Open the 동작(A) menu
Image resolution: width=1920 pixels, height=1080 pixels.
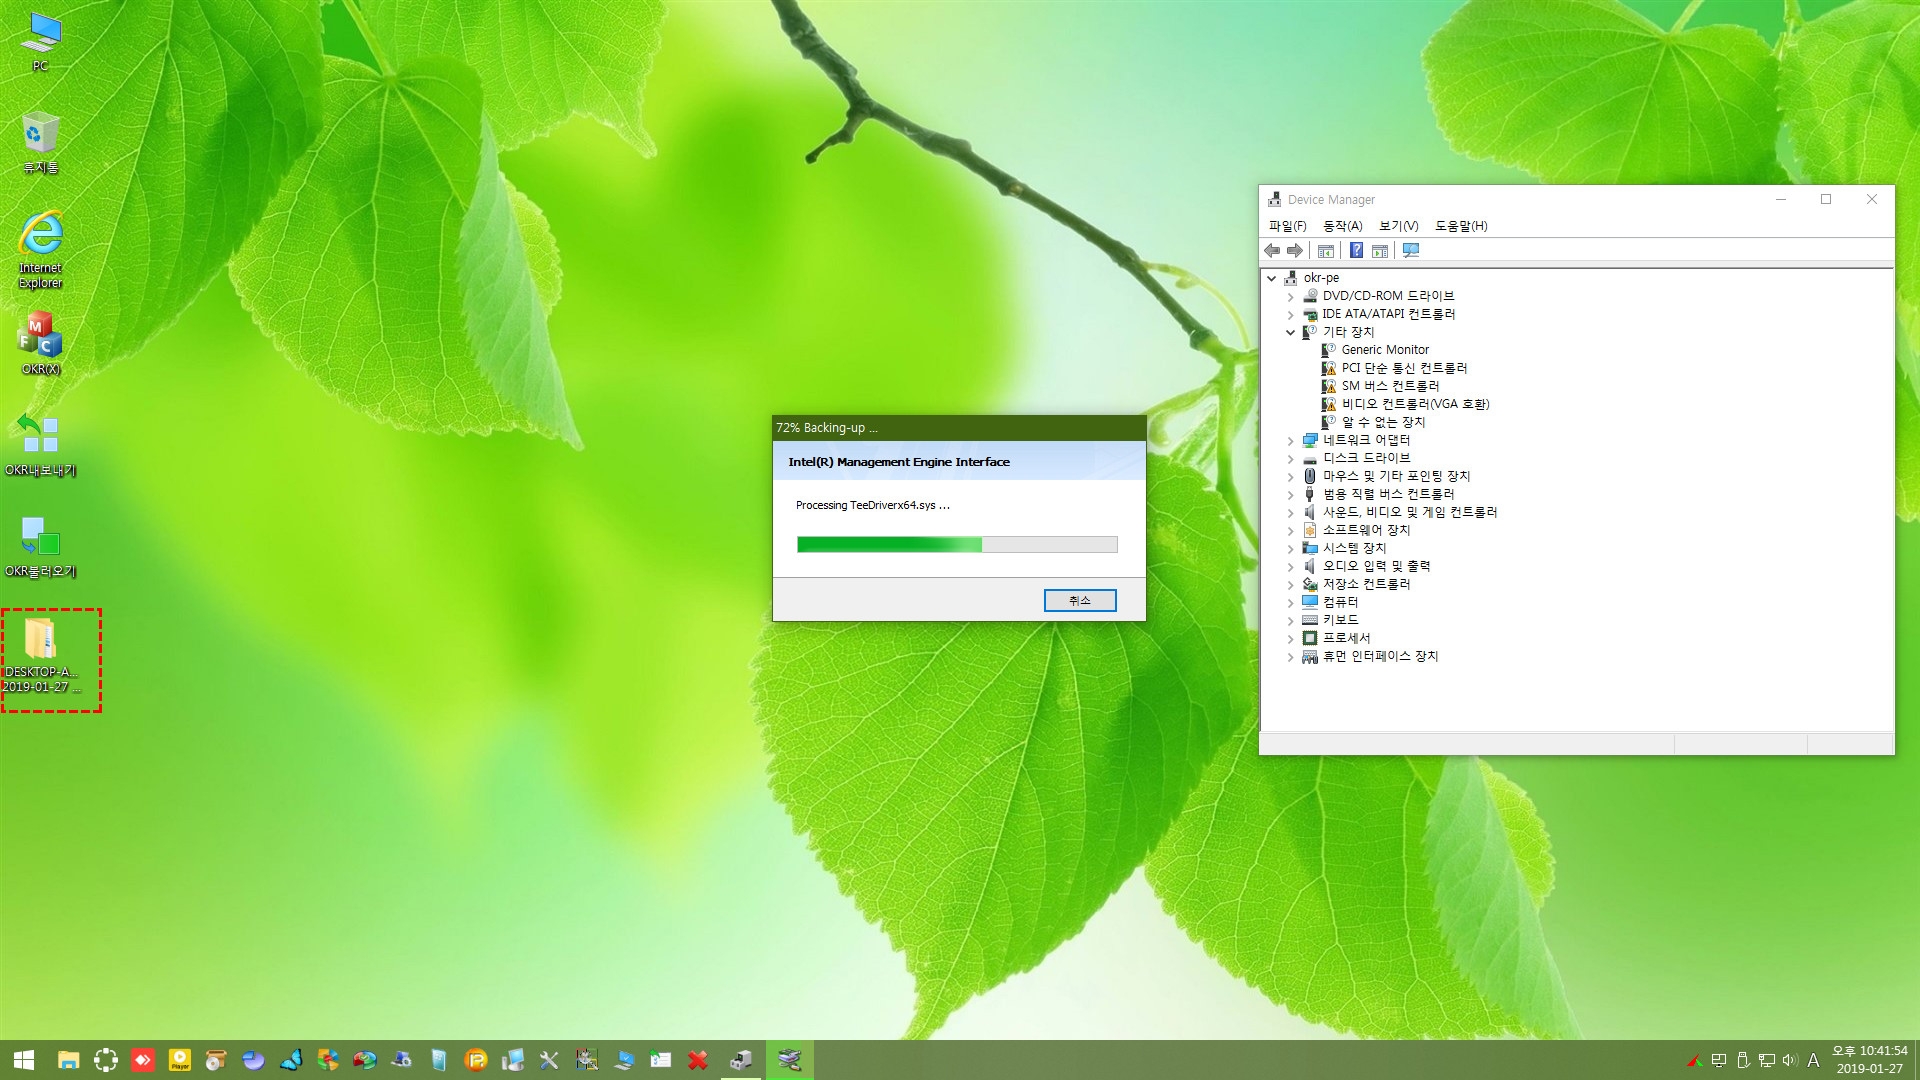(1342, 226)
